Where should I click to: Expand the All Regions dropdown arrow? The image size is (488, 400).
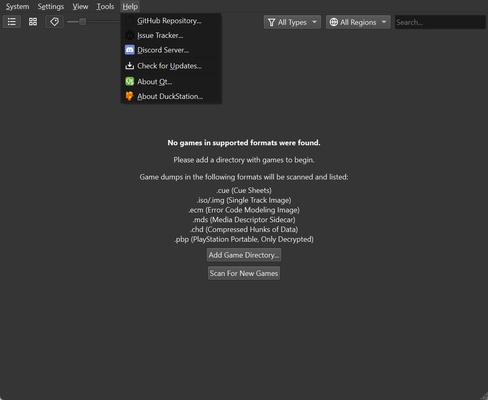tap(384, 22)
